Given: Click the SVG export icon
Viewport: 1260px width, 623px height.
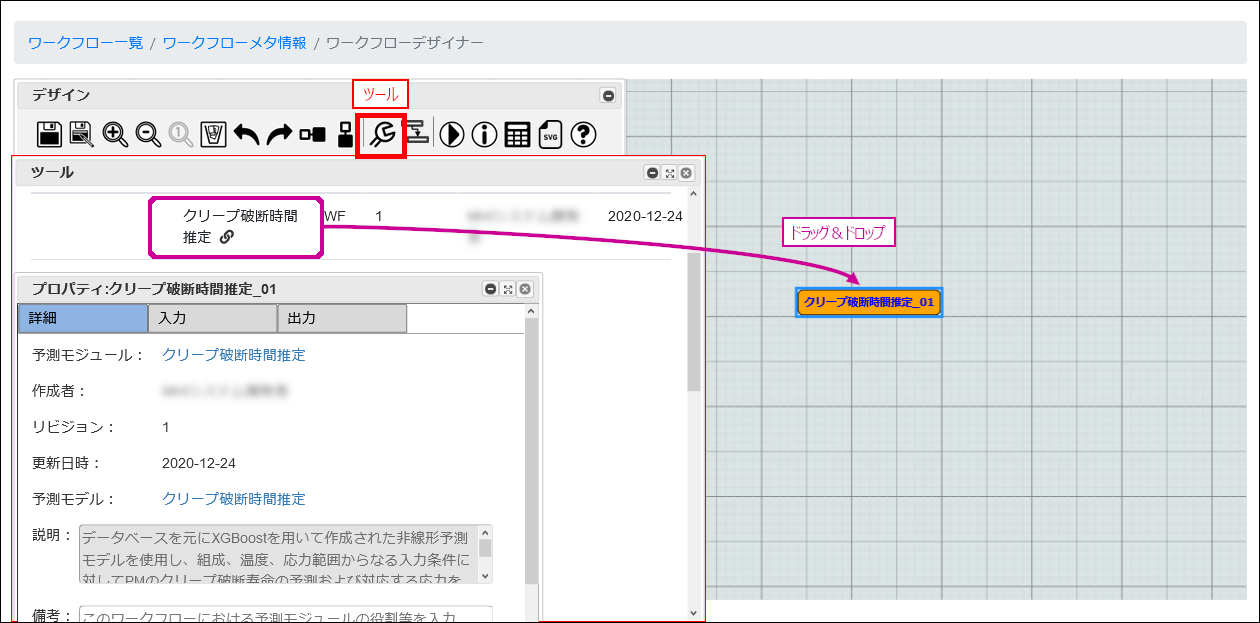Looking at the screenshot, I should coord(551,135).
